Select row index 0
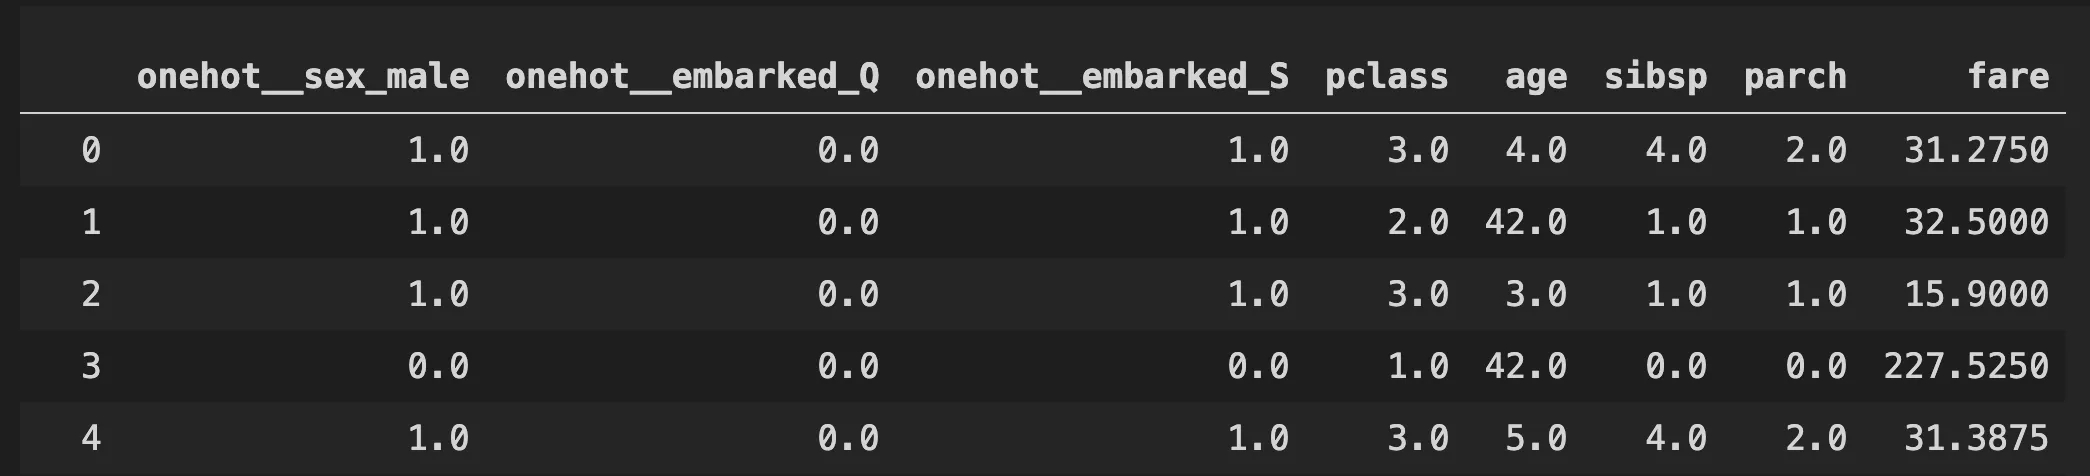 coord(91,150)
